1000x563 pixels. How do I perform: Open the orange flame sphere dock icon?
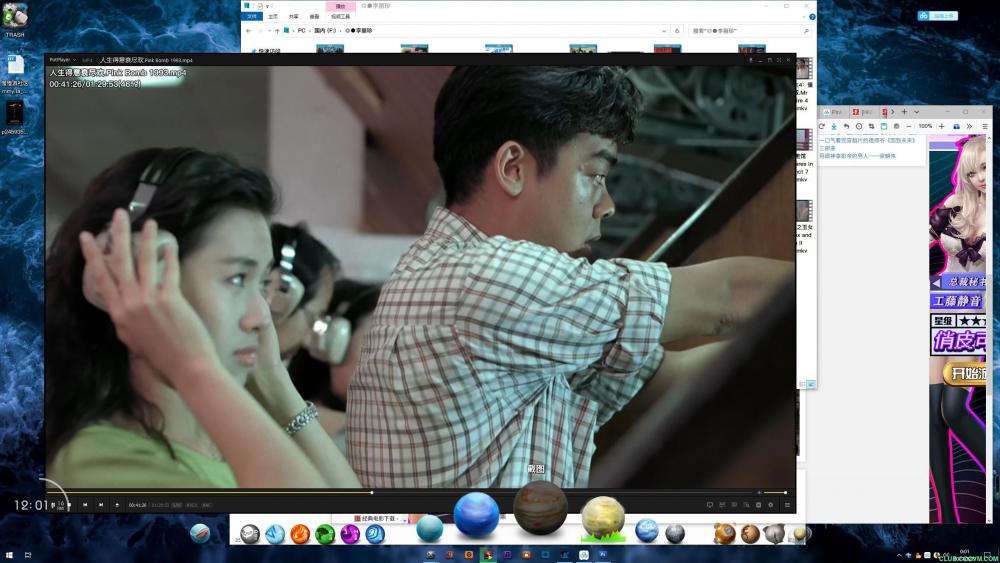[300, 534]
